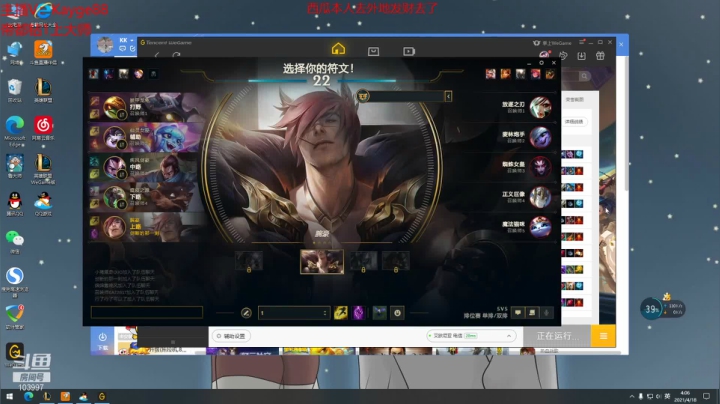
Task: Click enemy summoner 正义巨像 portrait
Action: click(x=540, y=197)
